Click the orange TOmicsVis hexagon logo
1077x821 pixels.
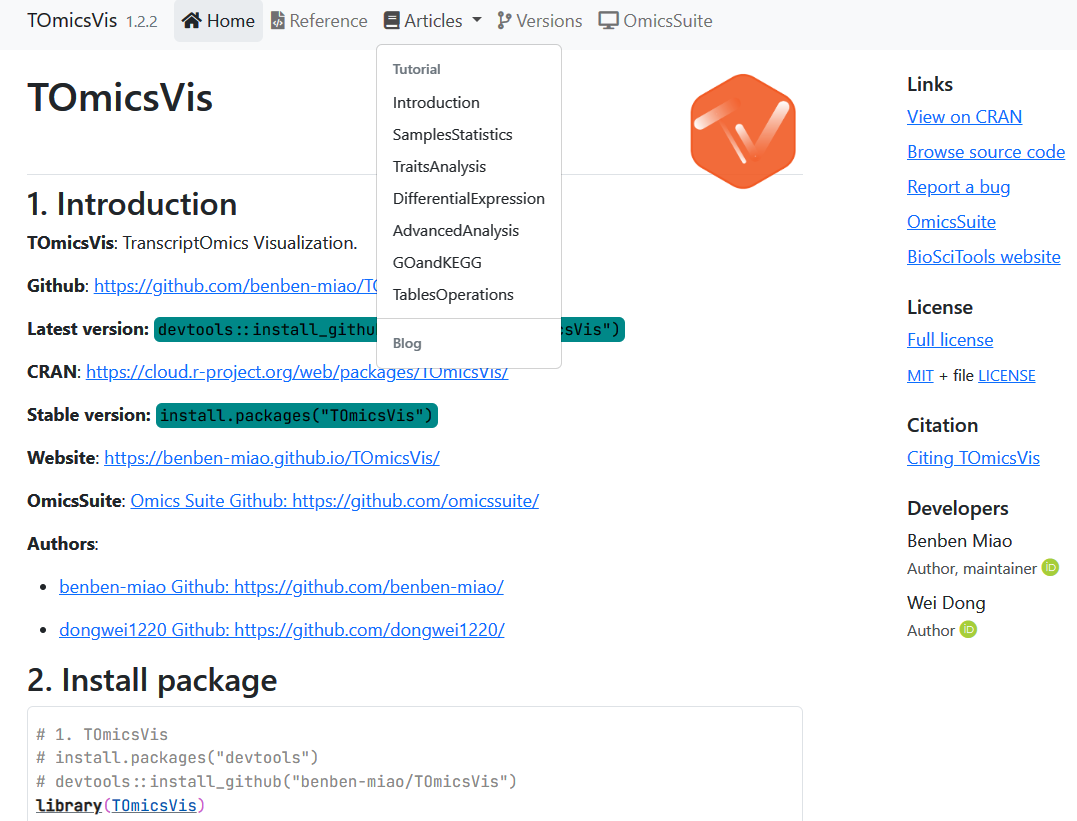(x=742, y=130)
